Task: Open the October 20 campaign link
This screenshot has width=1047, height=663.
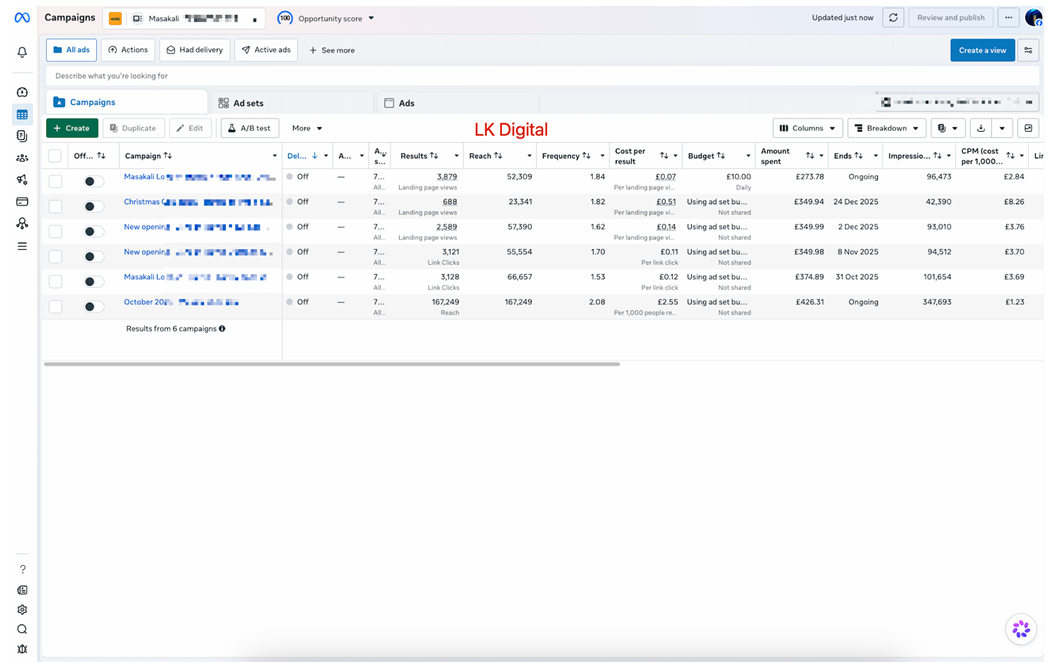Action: click(x=181, y=302)
